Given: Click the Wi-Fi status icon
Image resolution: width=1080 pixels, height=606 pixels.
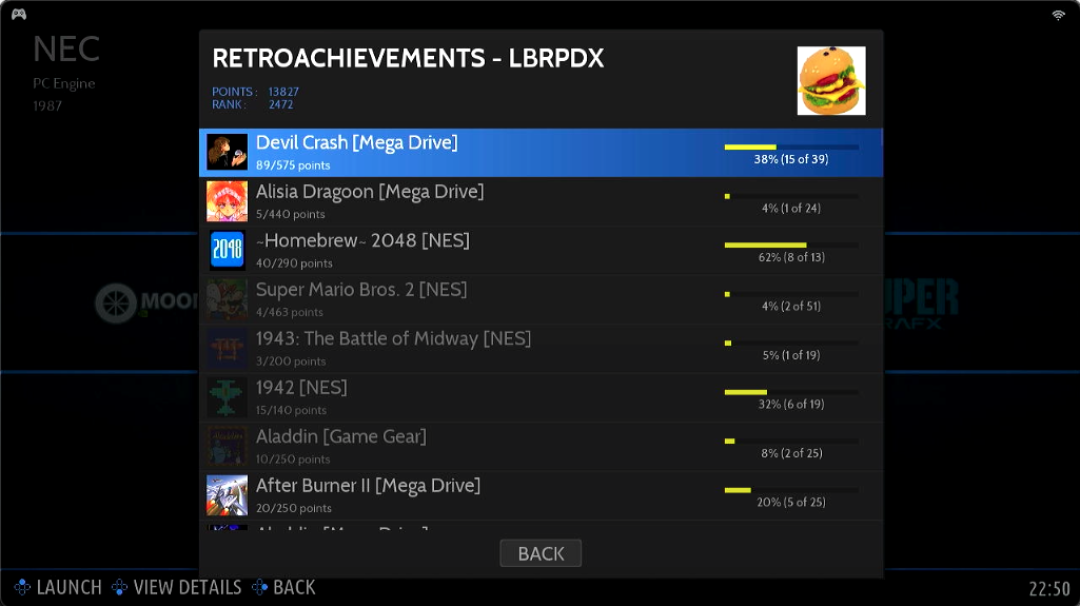Looking at the screenshot, I should (x=1058, y=15).
